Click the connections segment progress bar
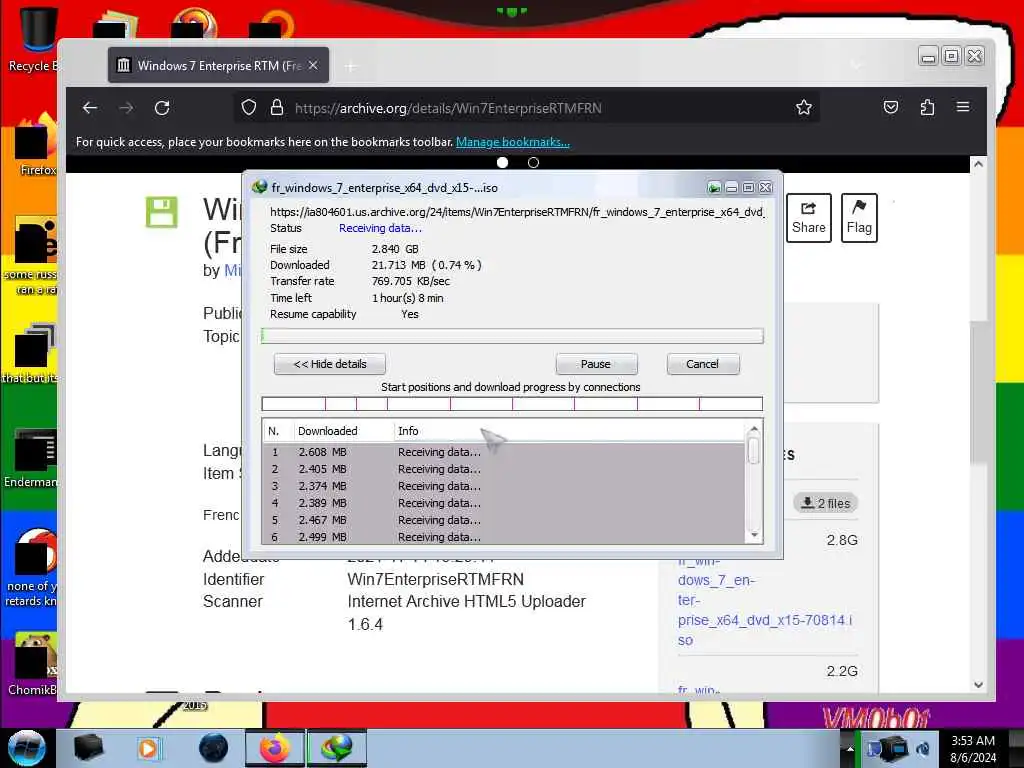 coord(511,404)
